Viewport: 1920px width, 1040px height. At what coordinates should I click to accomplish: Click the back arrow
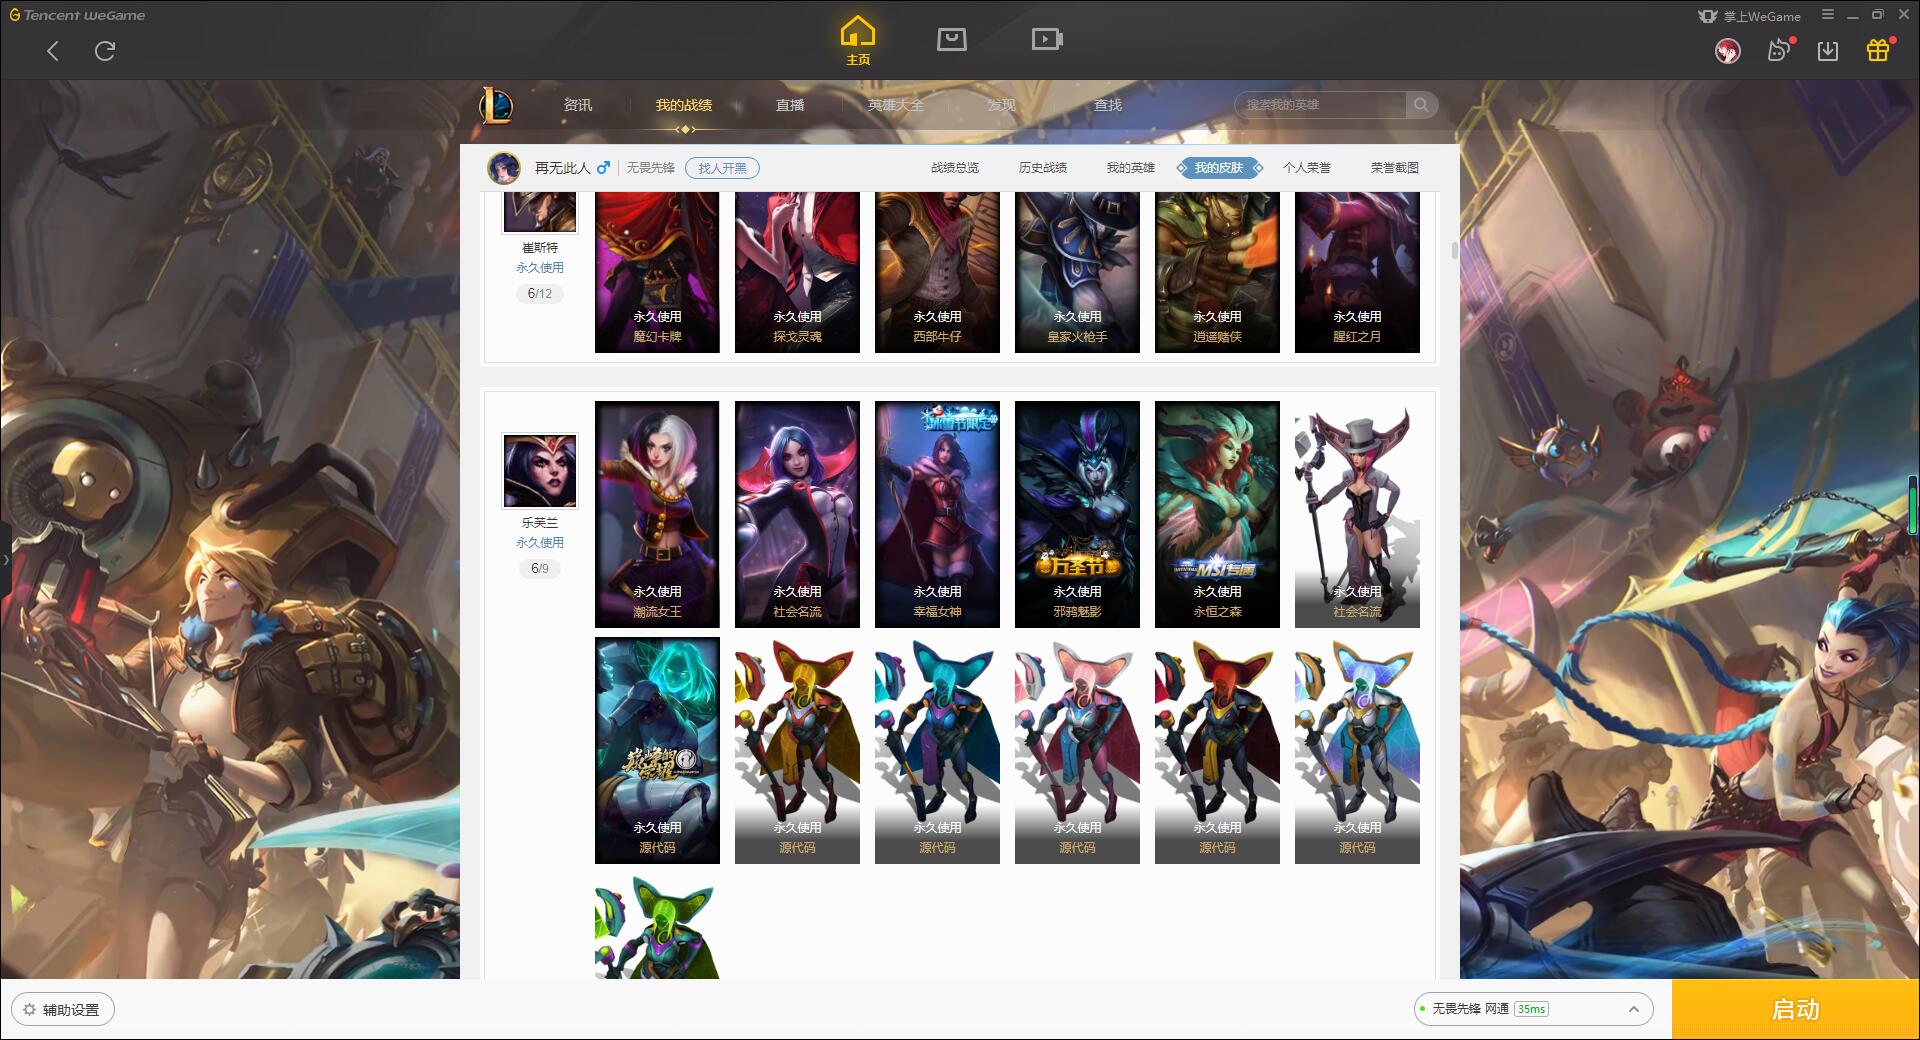click(53, 51)
